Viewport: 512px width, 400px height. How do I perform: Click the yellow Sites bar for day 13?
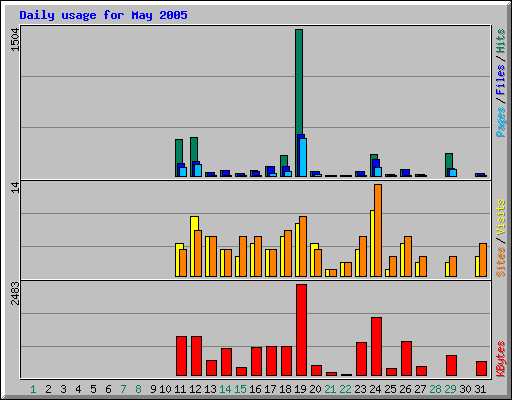(207, 256)
